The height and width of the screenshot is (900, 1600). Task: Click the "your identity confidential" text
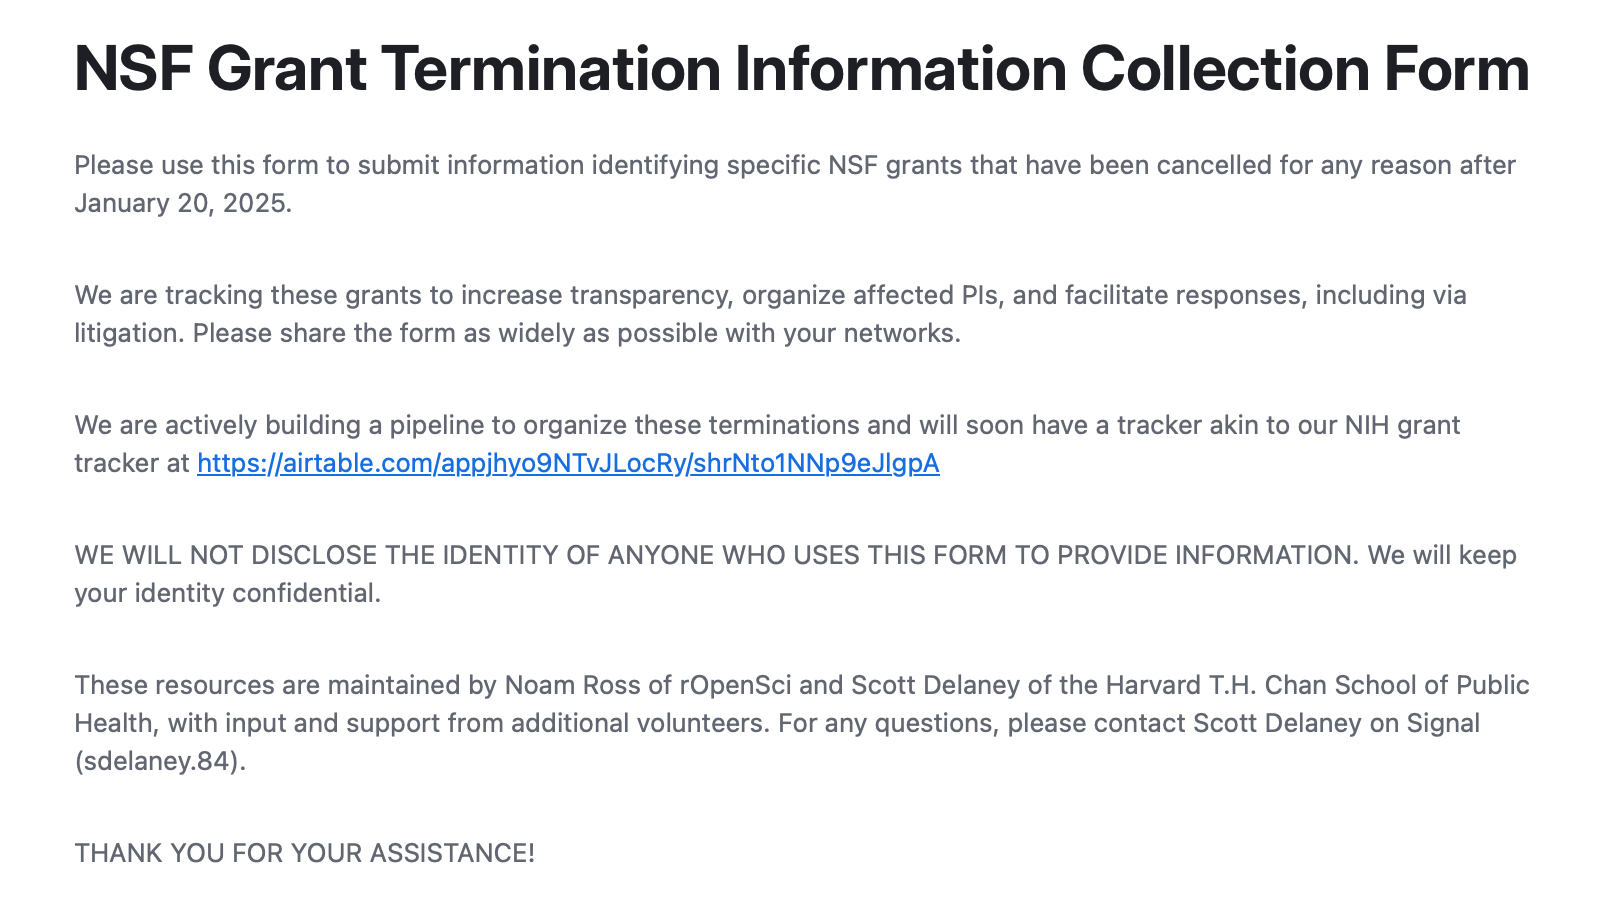coord(227,594)
